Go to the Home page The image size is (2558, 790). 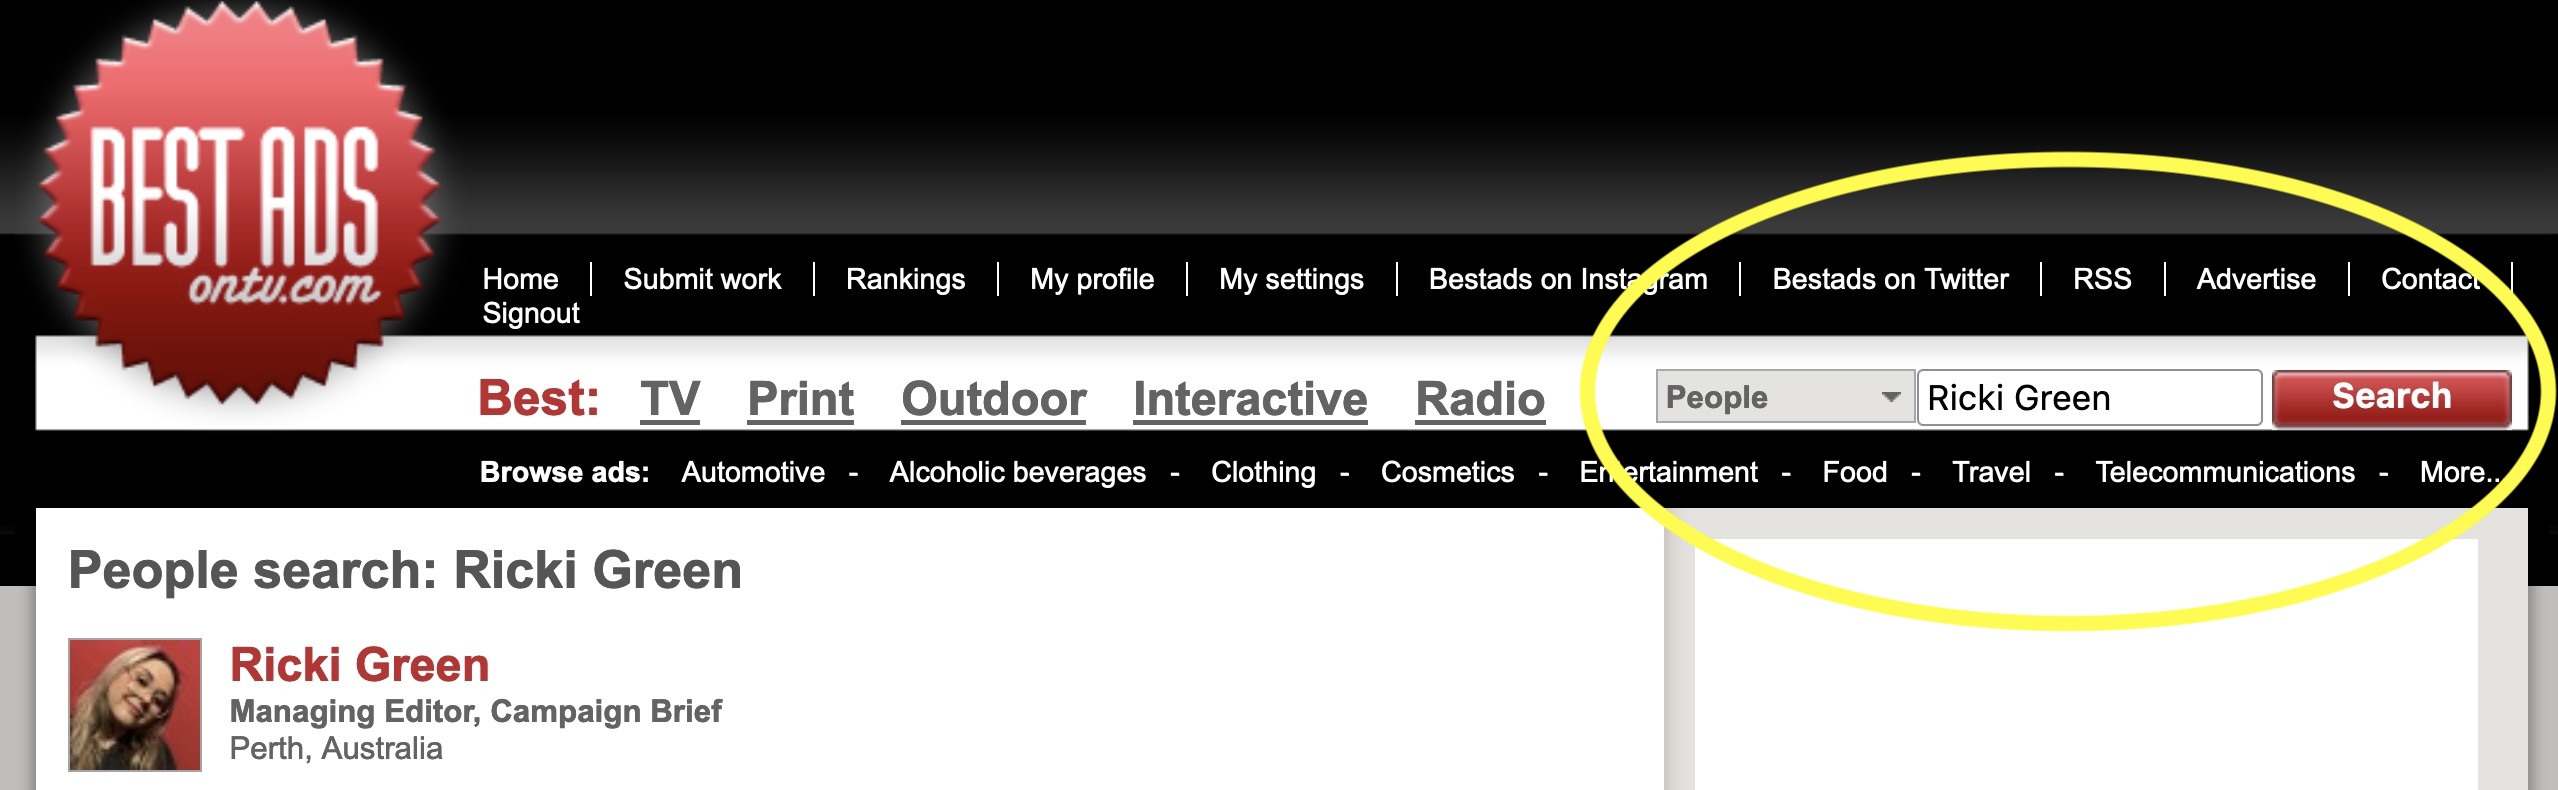pos(520,279)
